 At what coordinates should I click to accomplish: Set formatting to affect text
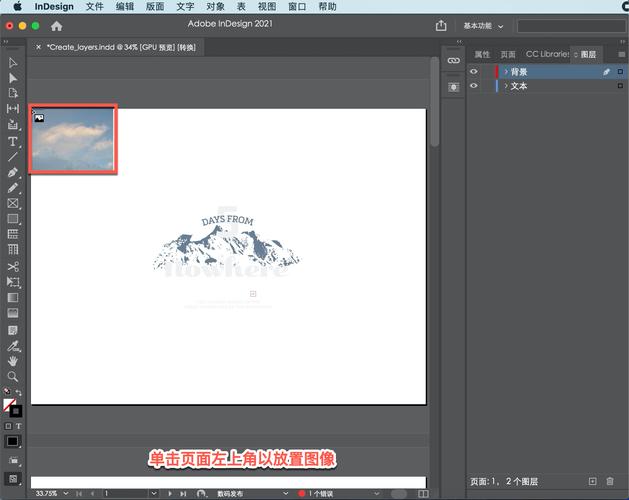tap(18, 426)
